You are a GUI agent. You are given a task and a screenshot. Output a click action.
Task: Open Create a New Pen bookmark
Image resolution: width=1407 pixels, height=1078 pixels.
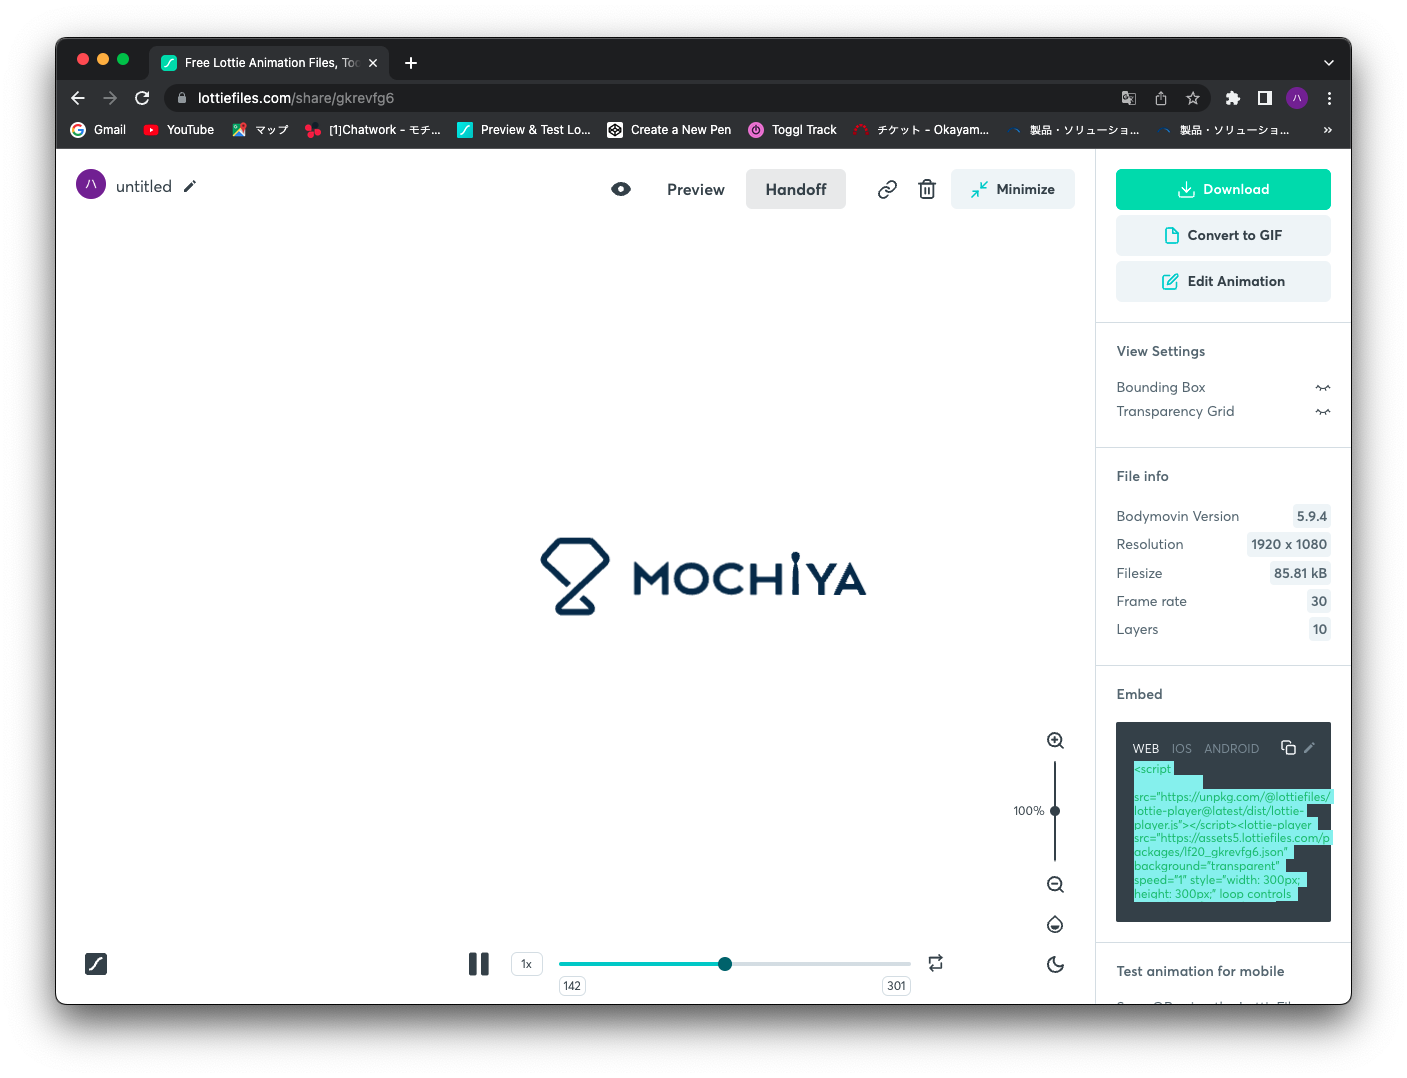669,130
